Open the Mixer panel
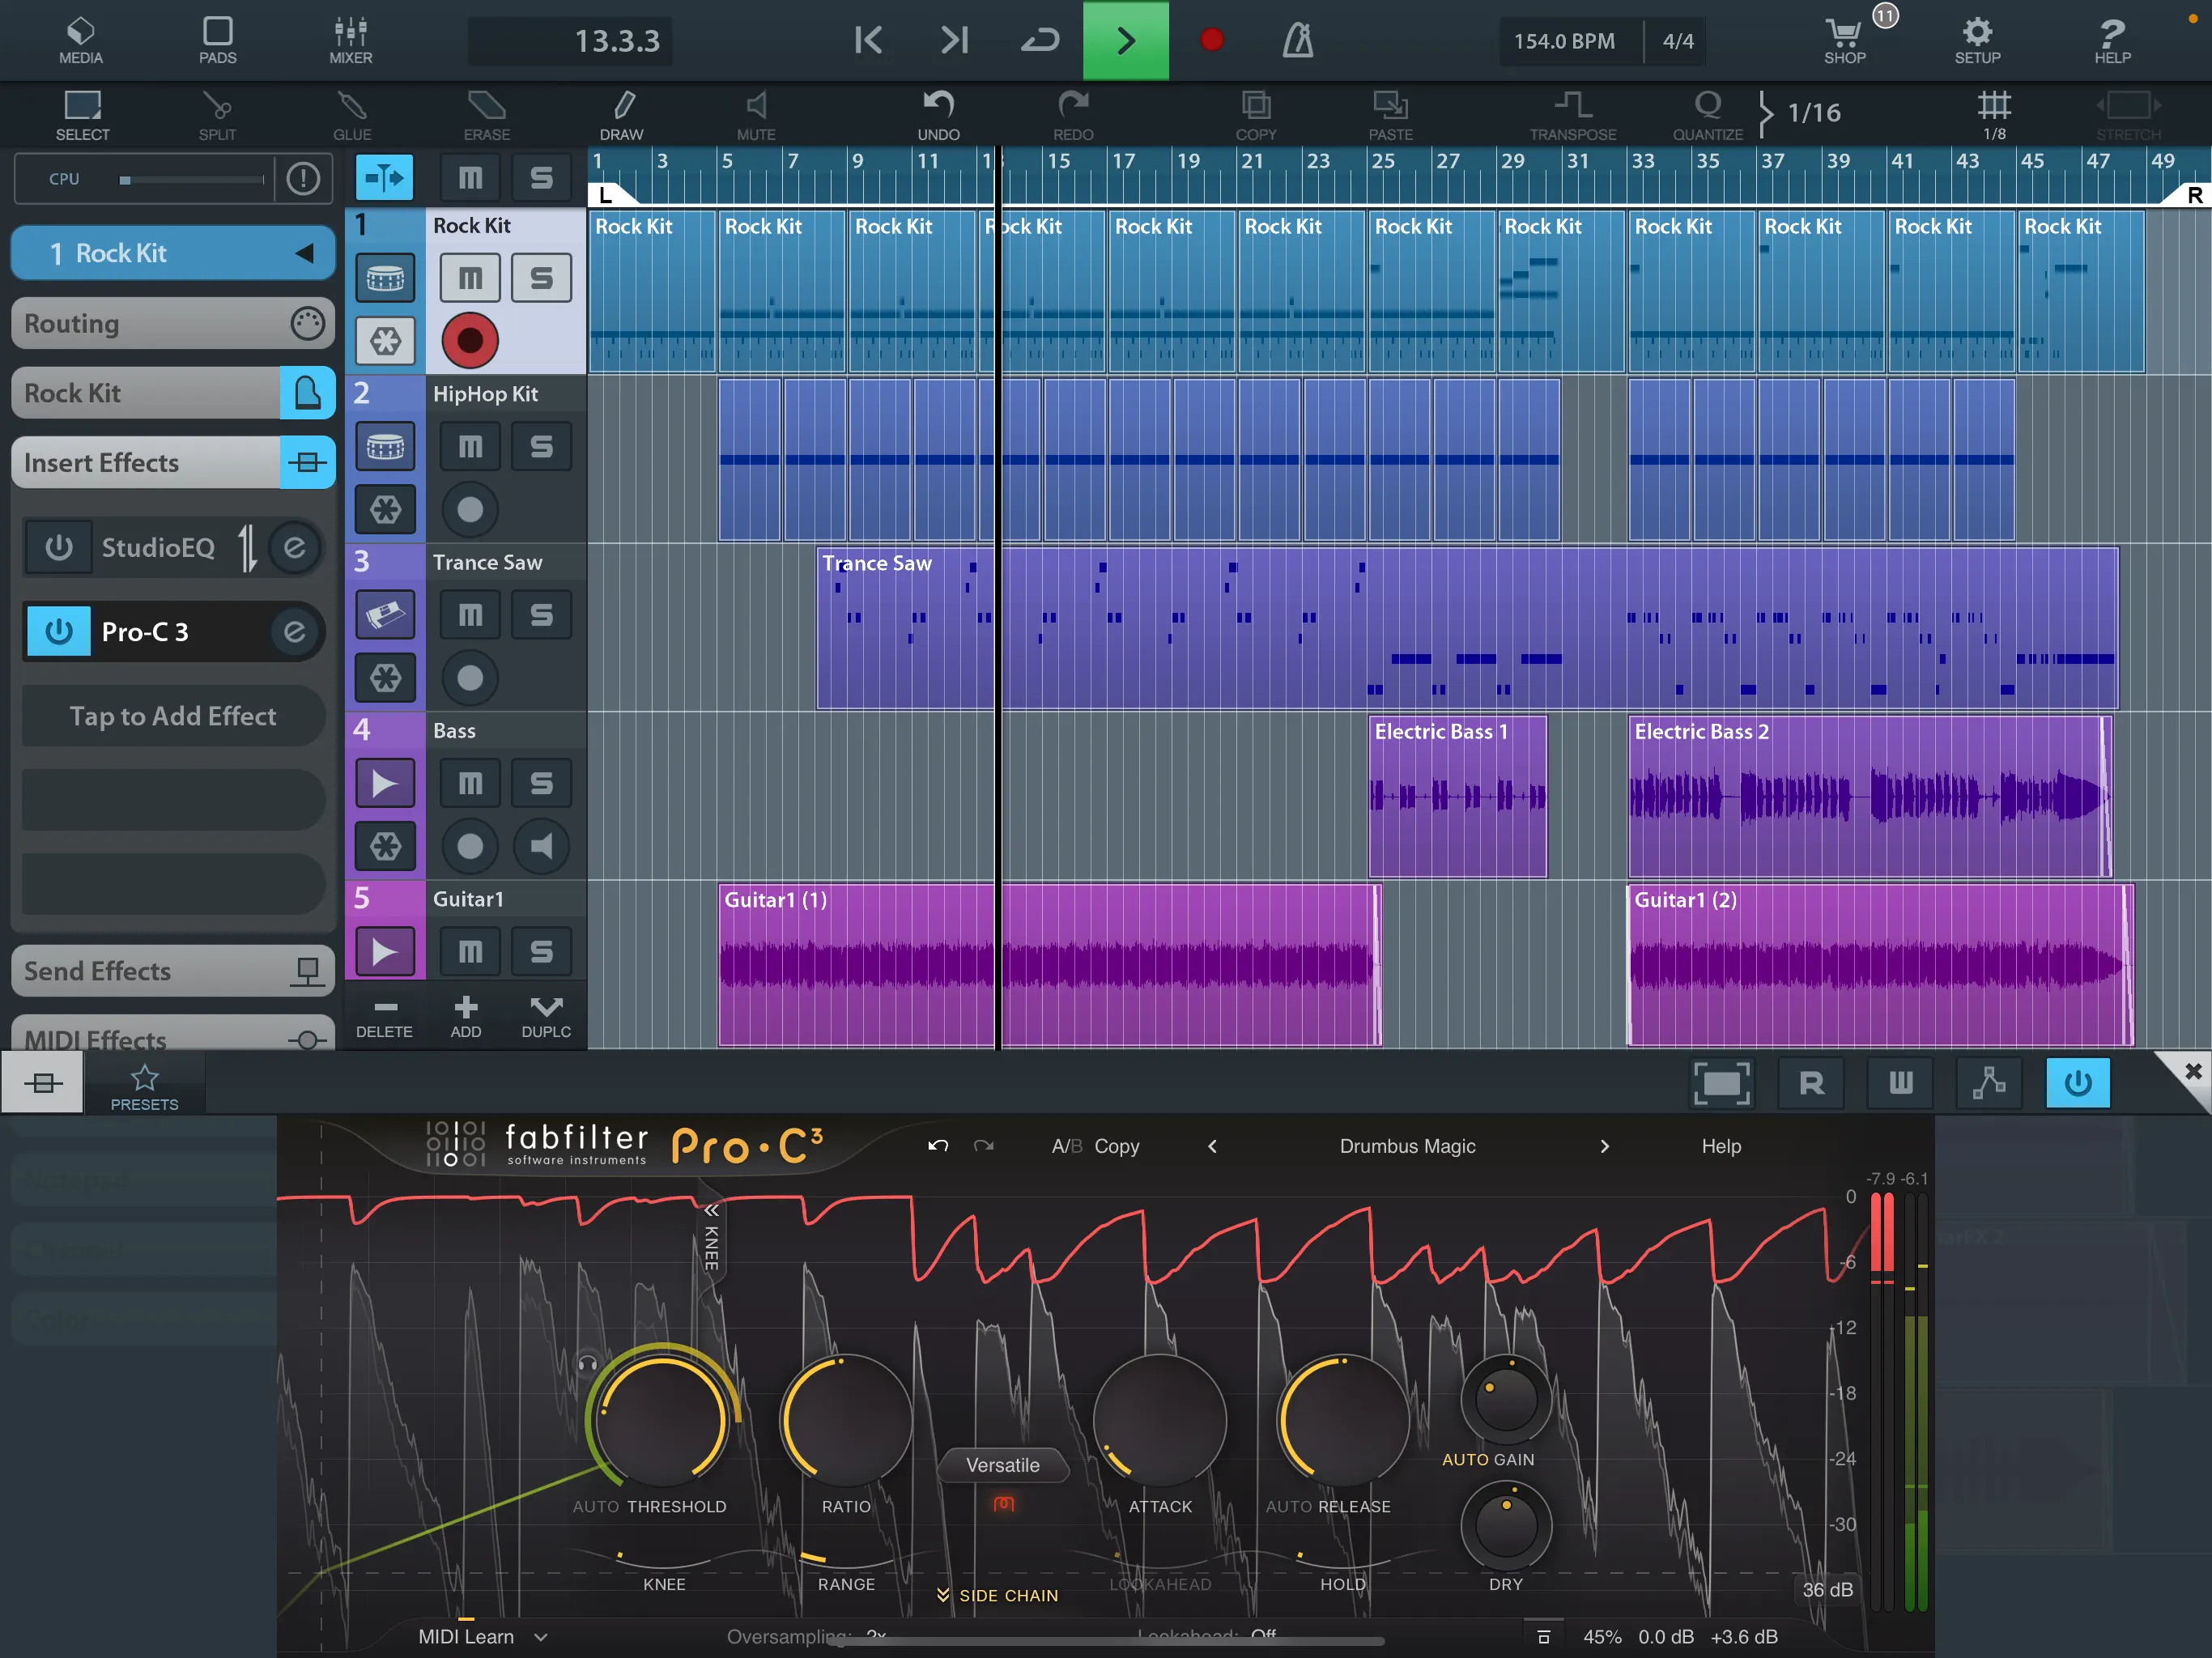Image resolution: width=2212 pixels, height=1658 pixels. point(349,40)
